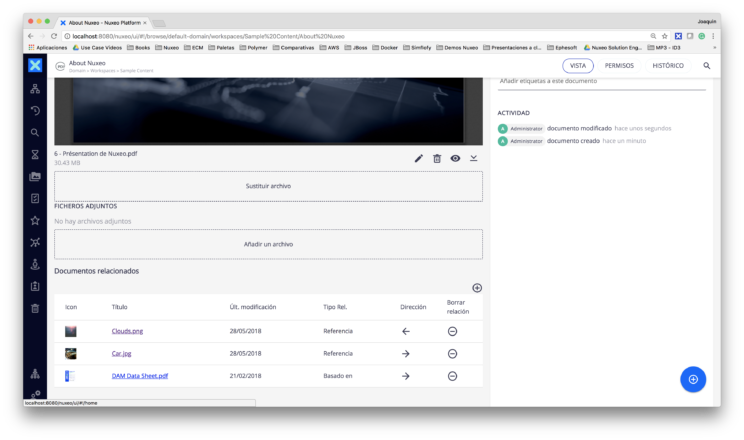Click the Añadir un archivo drop zone
Screen dimensions: 744x440
click(268, 244)
